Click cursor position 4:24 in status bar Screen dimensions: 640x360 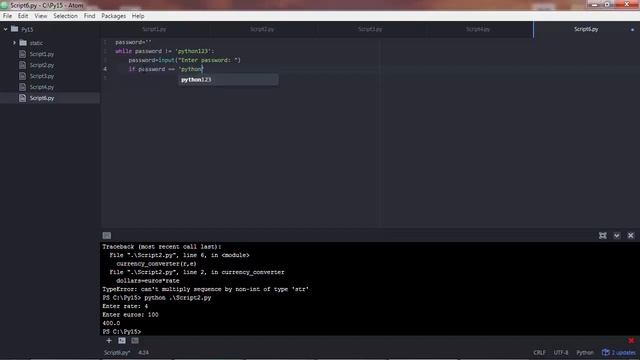click(x=143, y=352)
